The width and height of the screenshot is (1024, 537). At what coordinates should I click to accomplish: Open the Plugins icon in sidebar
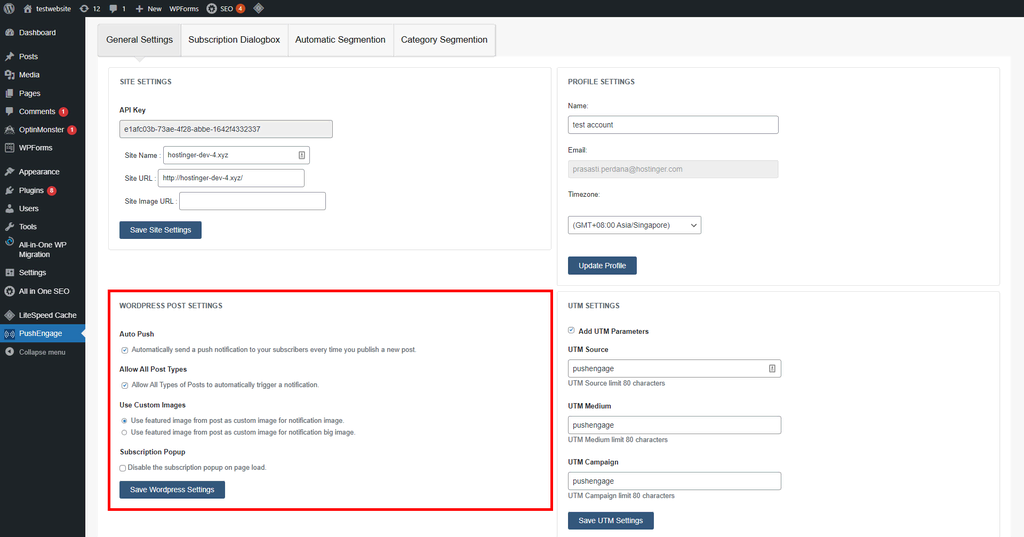(9, 190)
